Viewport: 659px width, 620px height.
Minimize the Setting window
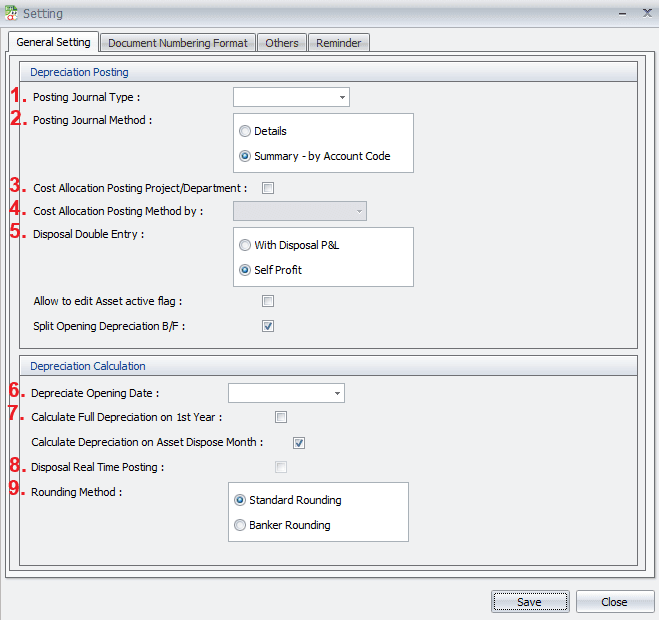(622, 14)
